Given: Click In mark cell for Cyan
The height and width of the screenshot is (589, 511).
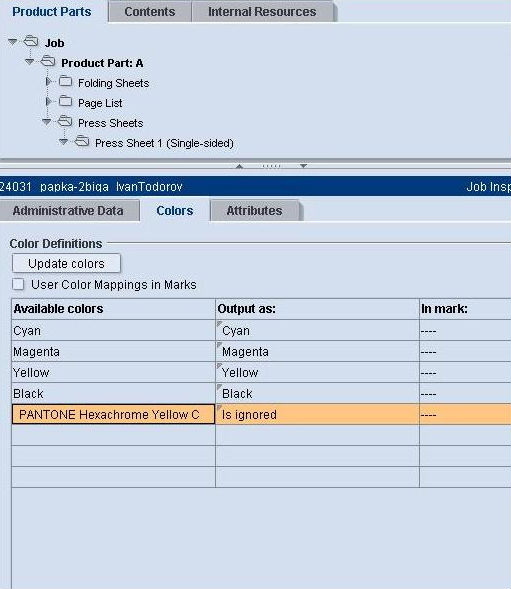Looking at the screenshot, I should click(x=465, y=331).
